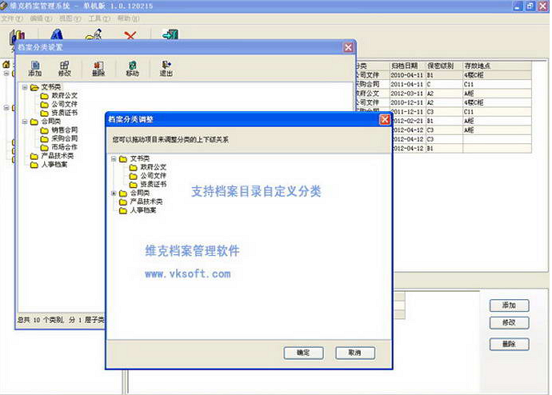Select 公司文件 in 档案分类设置 tree
The image size is (552, 395).
pyautogui.click(x=64, y=104)
